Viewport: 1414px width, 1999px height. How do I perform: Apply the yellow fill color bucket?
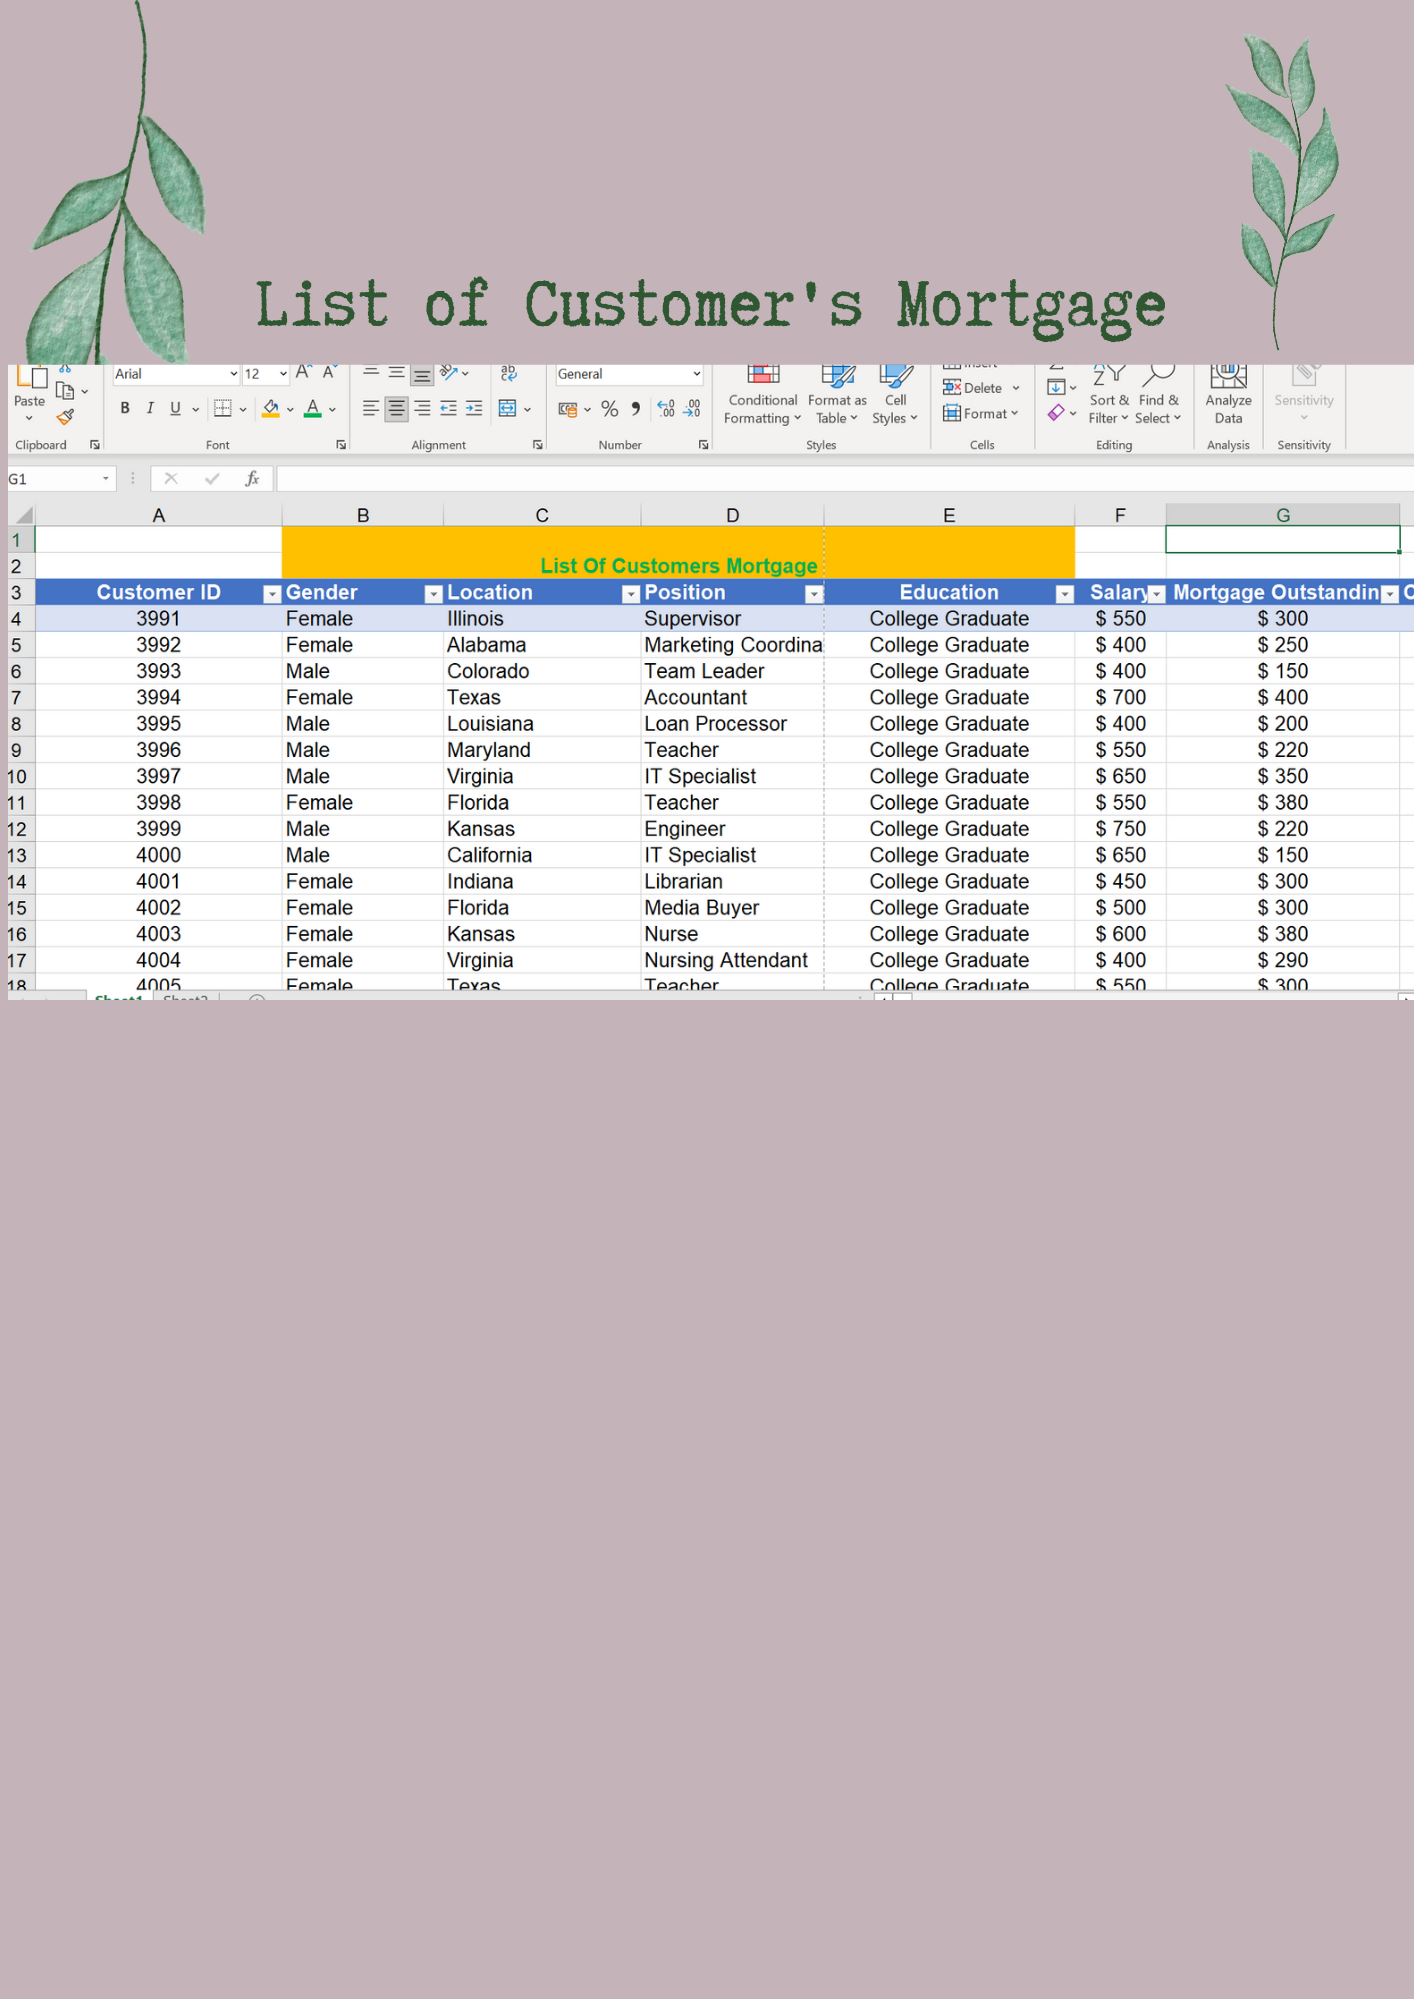click(270, 408)
